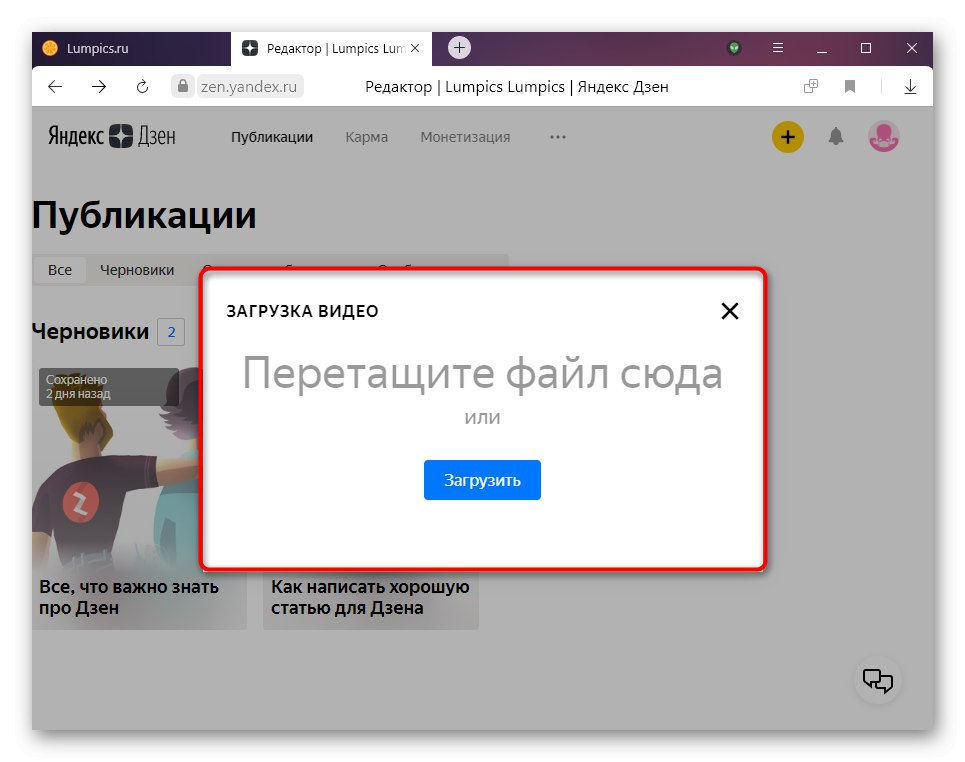Open the feedback chat bubble in the corner
This screenshot has width=965, height=762.
click(x=877, y=680)
